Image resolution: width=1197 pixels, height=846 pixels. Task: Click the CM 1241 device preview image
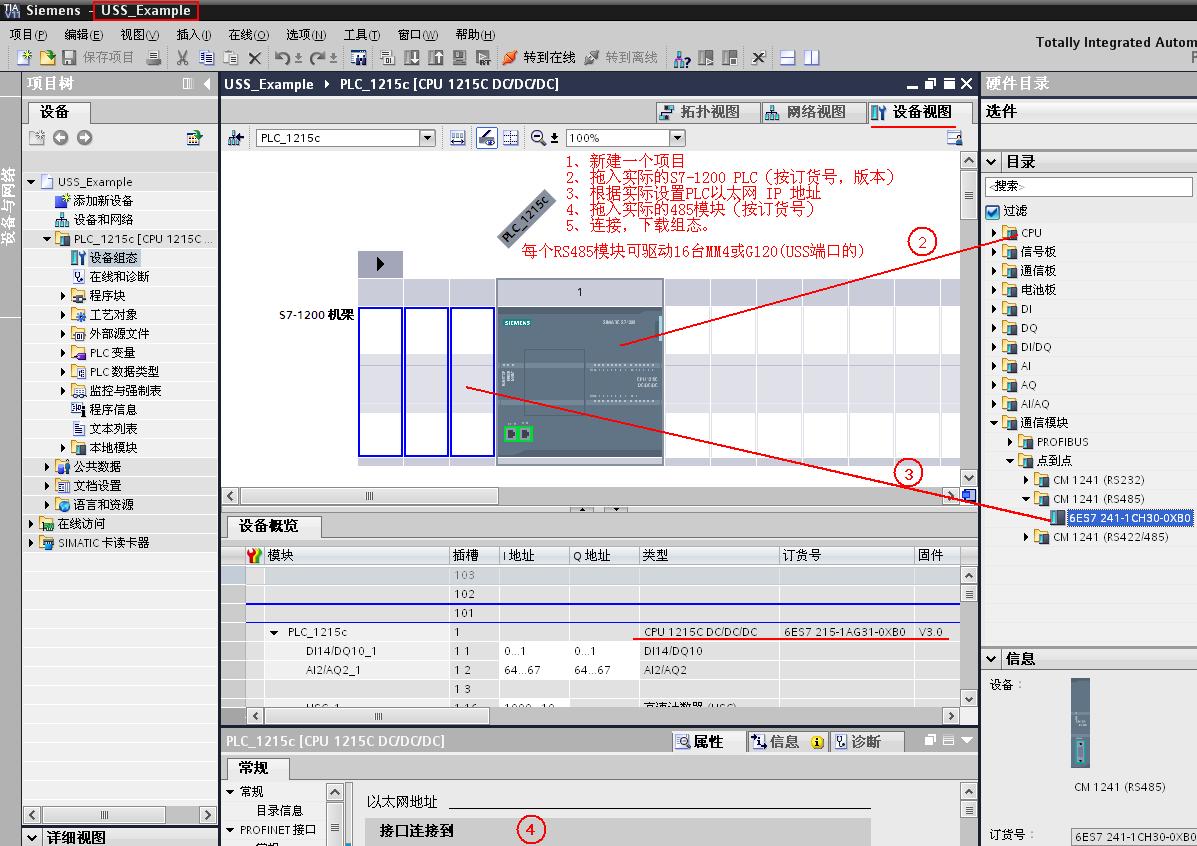pyautogui.click(x=1079, y=722)
